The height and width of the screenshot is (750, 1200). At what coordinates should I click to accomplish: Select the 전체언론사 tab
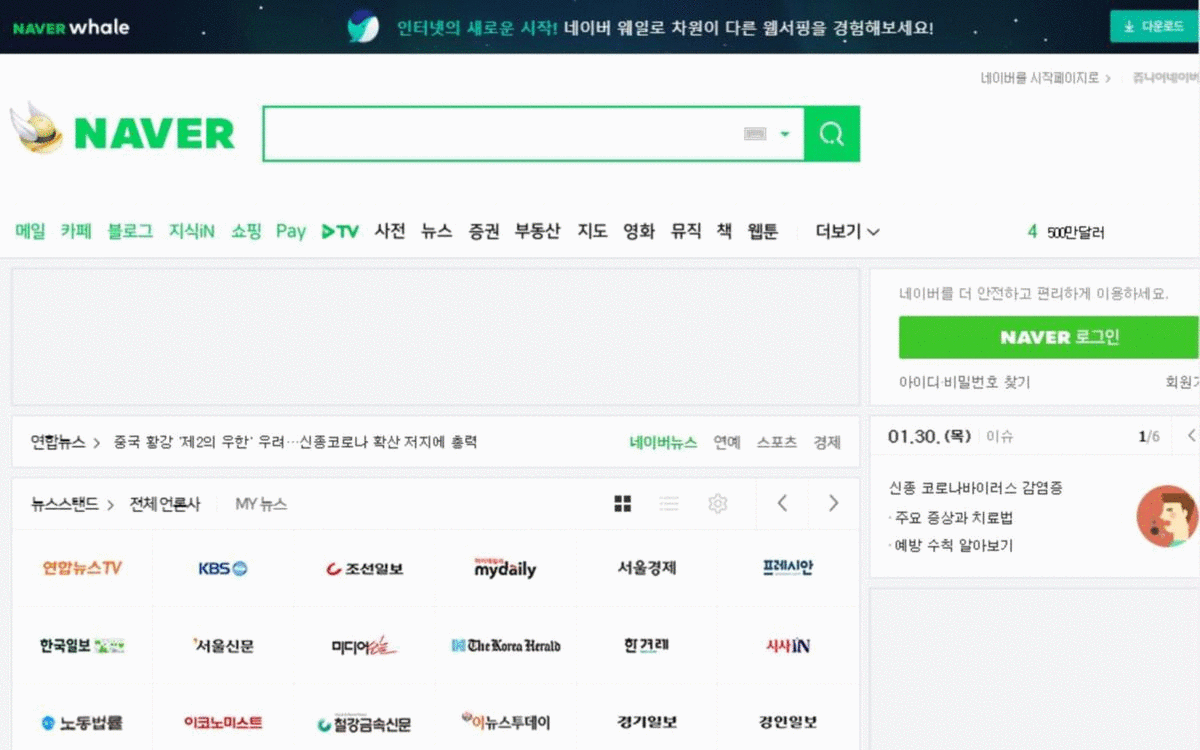pyautogui.click(x=165, y=504)
